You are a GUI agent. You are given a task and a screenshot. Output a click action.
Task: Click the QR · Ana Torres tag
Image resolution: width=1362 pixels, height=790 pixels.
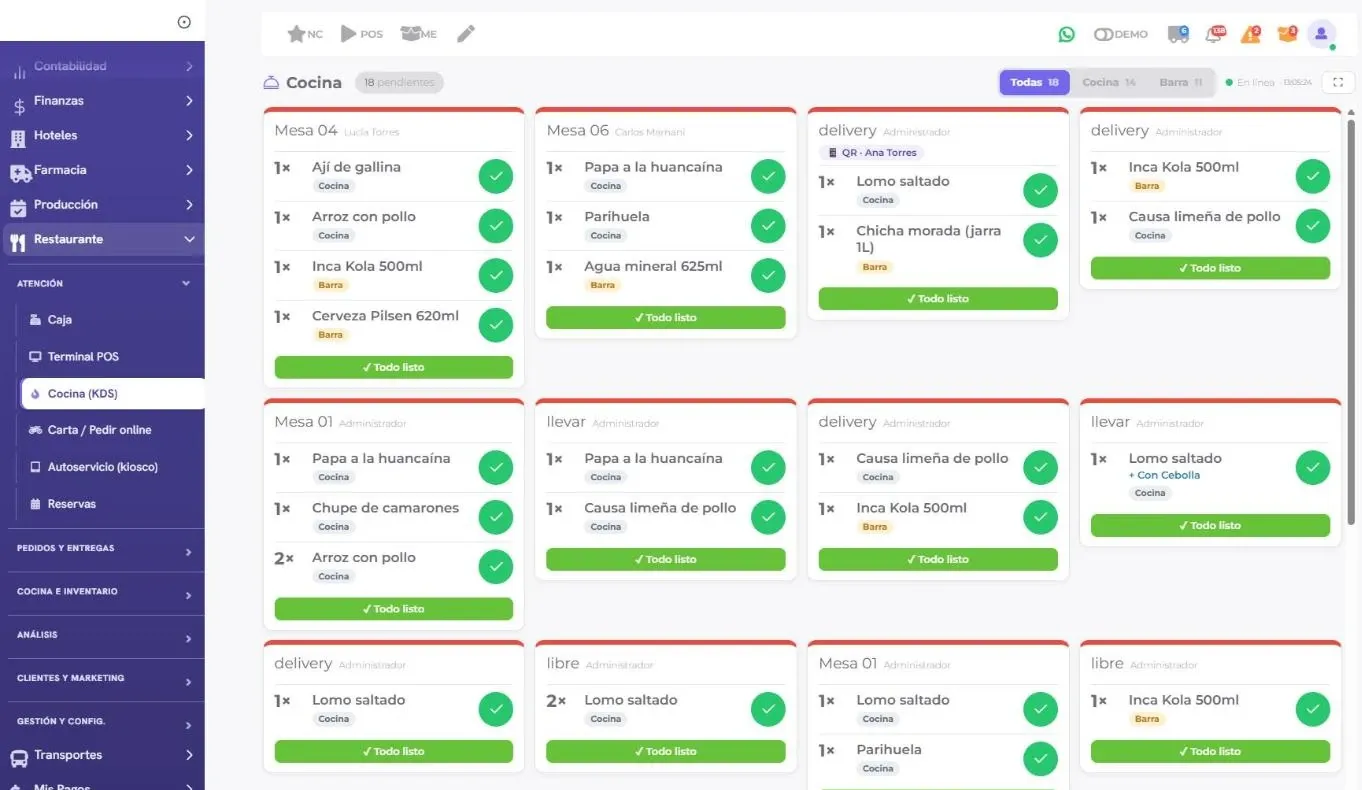tap(871, 153)
